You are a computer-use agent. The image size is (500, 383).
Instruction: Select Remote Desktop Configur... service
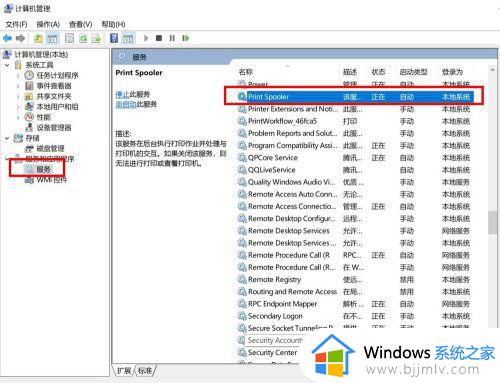pyautogui.click(x=292, y=219)
